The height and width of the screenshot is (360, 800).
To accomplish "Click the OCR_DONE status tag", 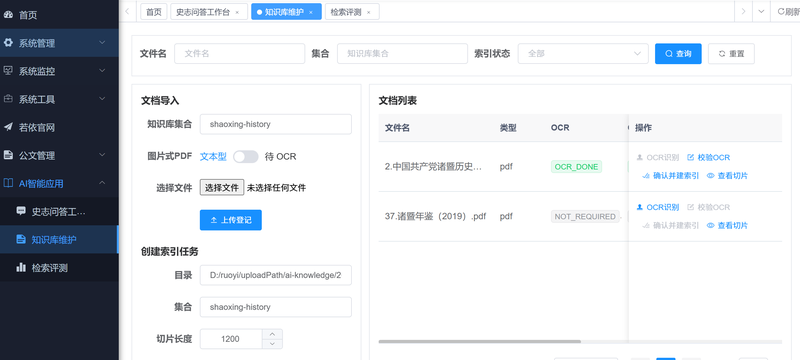I will 576,167.
